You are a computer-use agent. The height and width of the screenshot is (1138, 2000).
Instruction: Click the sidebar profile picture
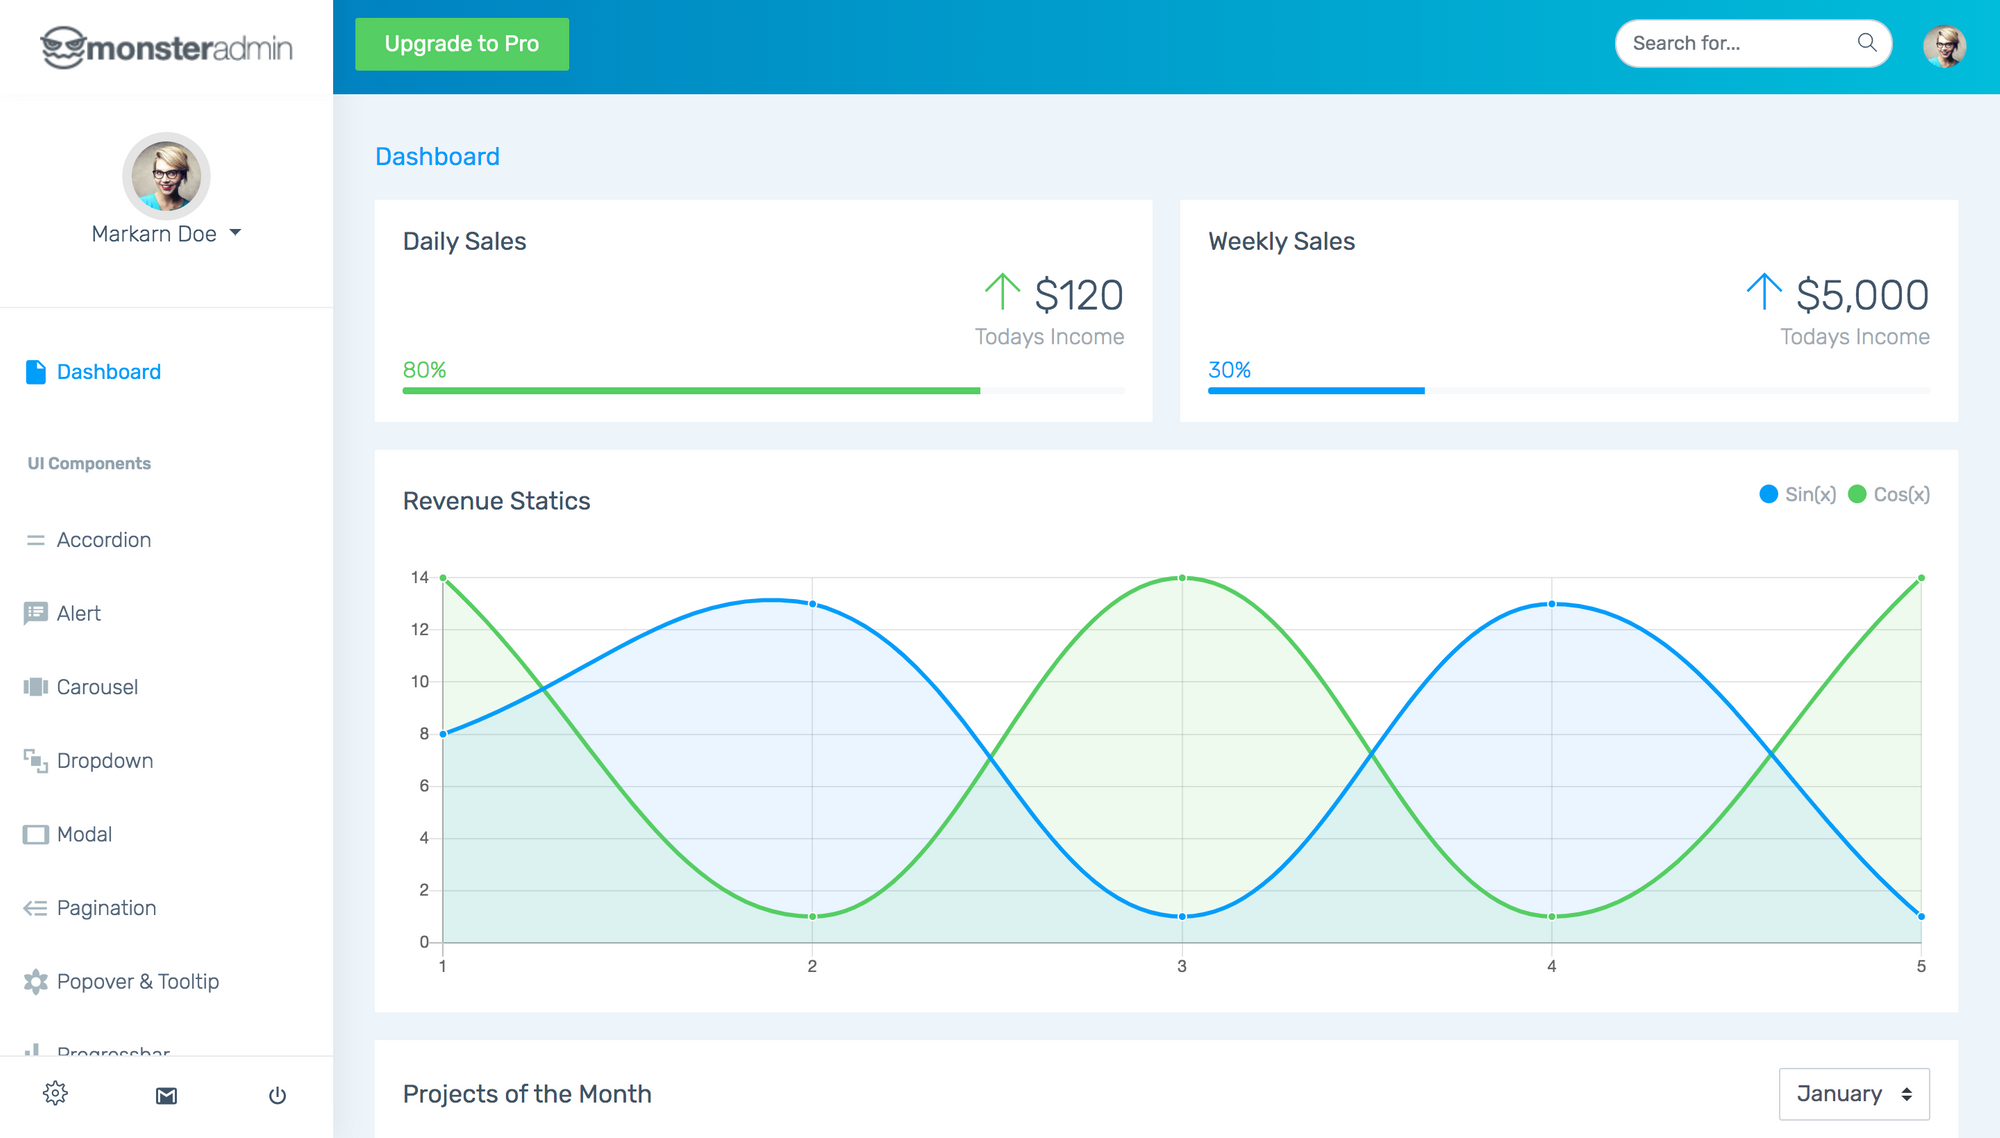(166, 175)
